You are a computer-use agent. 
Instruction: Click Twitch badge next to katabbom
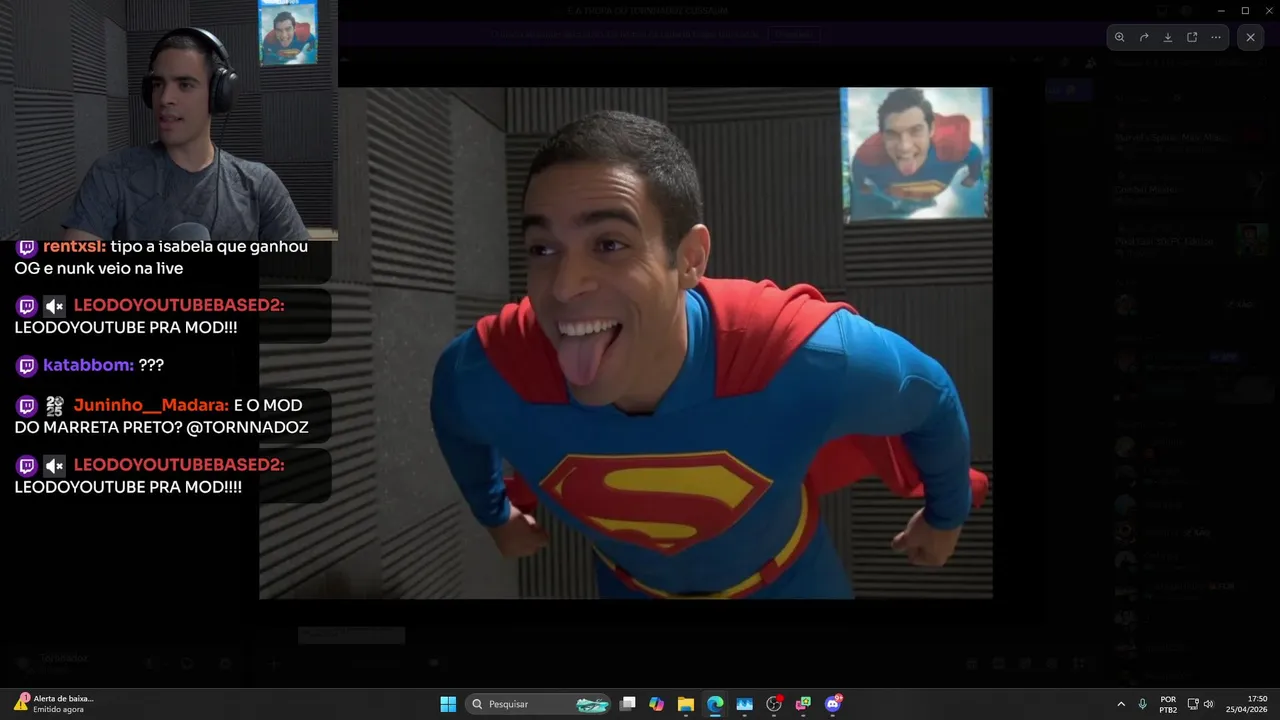[26, 366]
